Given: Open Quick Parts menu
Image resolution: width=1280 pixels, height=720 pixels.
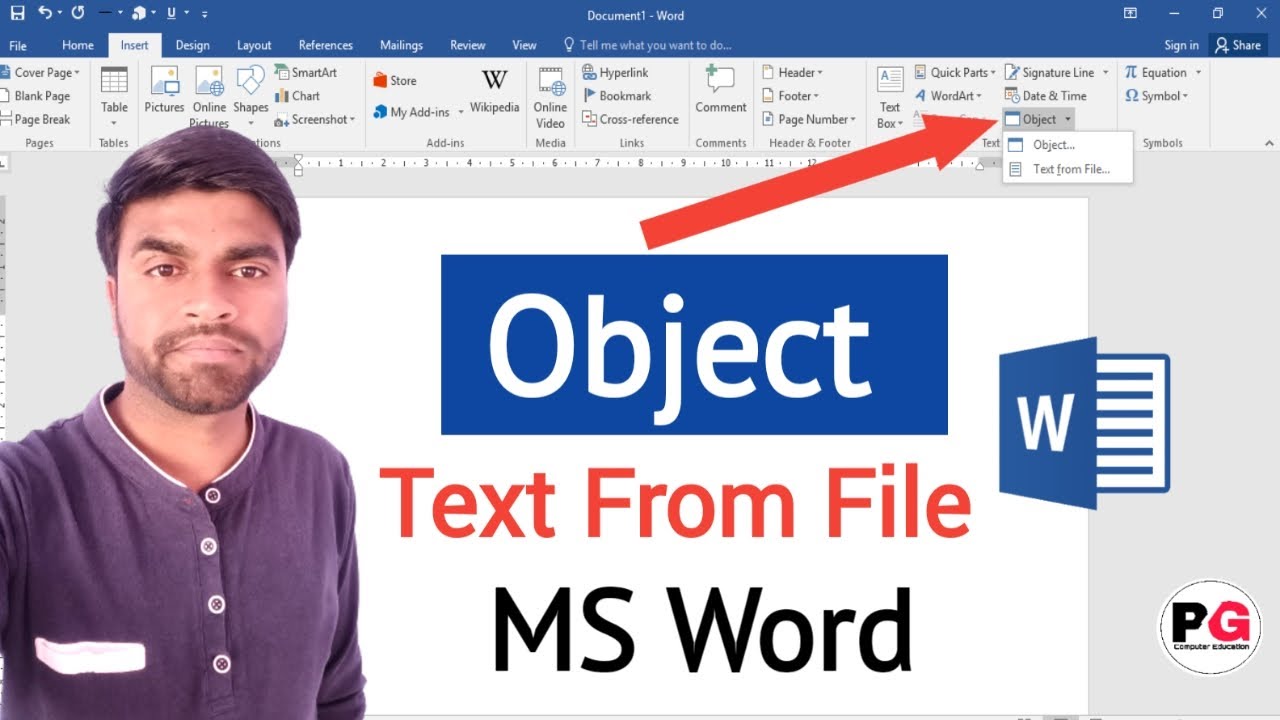Looking at the screenshot, I should tap(954, 72).
